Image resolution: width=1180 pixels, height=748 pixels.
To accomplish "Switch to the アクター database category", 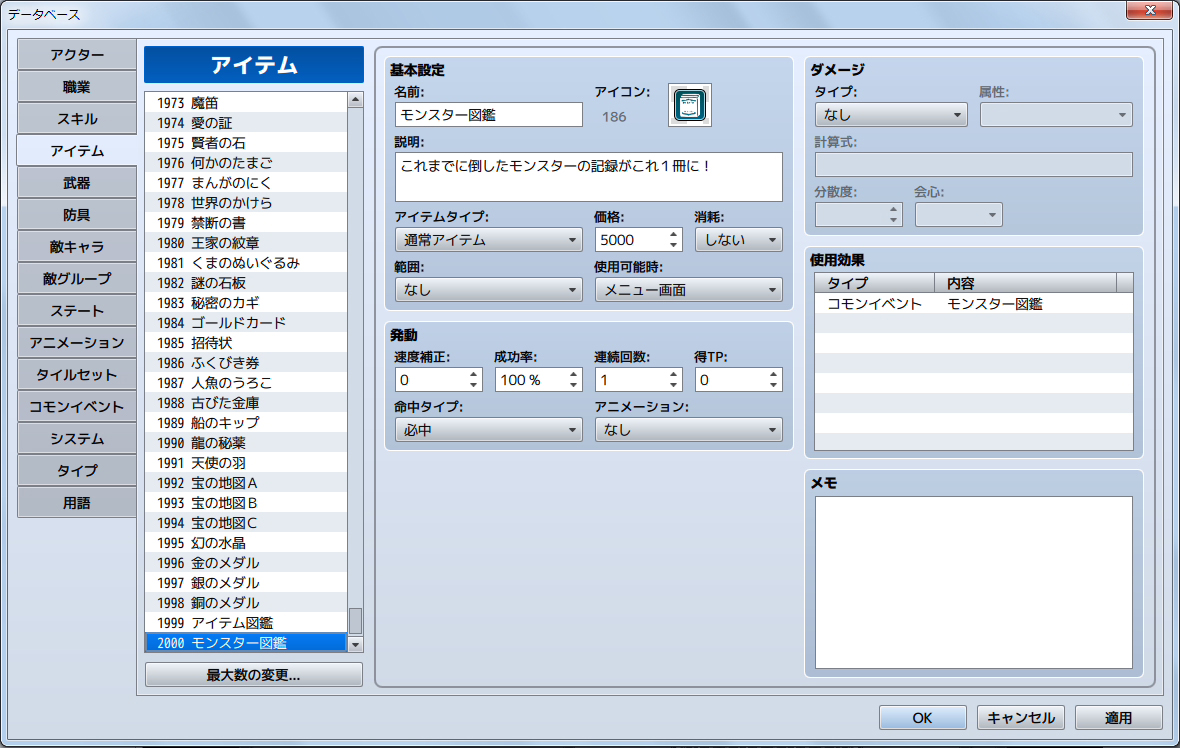I will click(76, 55).
